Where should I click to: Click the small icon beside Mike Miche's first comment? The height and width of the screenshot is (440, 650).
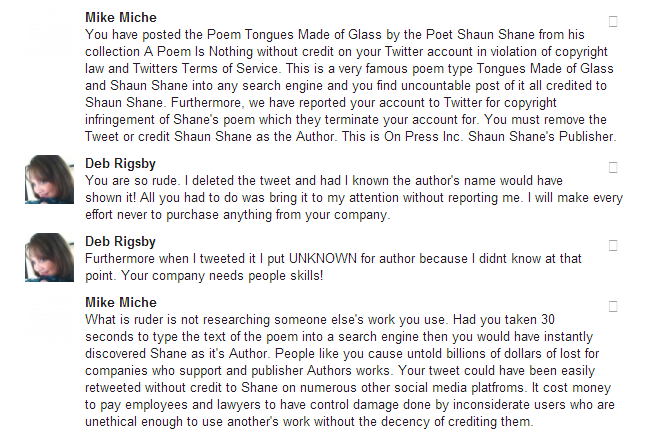pyautogui.click(x=613, y=20)
